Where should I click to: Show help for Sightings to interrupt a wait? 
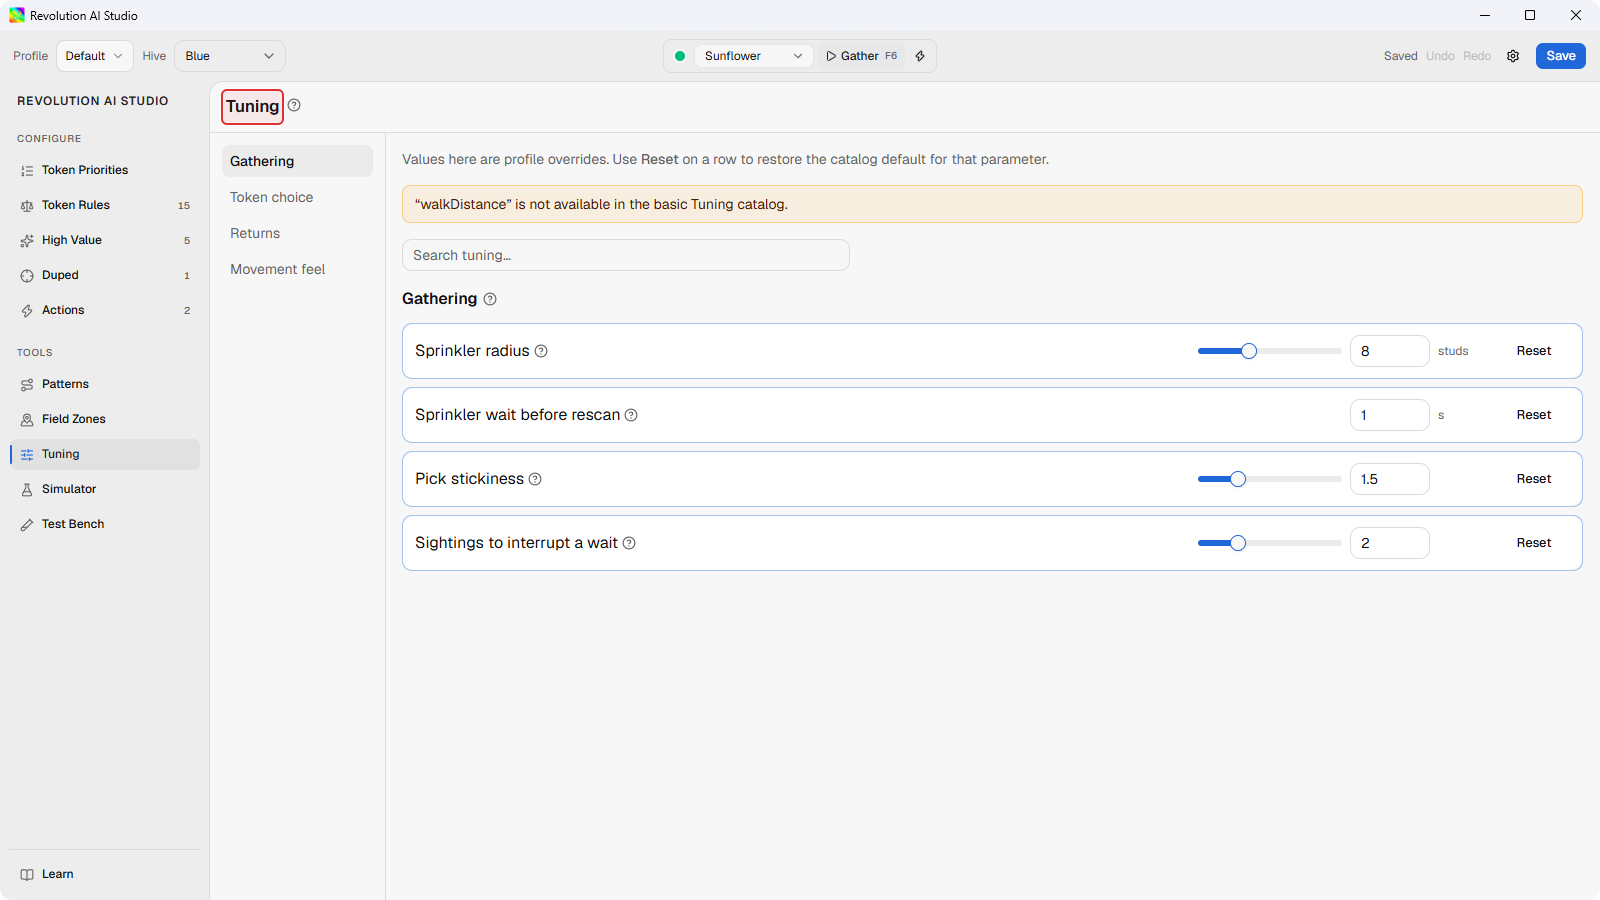click(629, 543)
